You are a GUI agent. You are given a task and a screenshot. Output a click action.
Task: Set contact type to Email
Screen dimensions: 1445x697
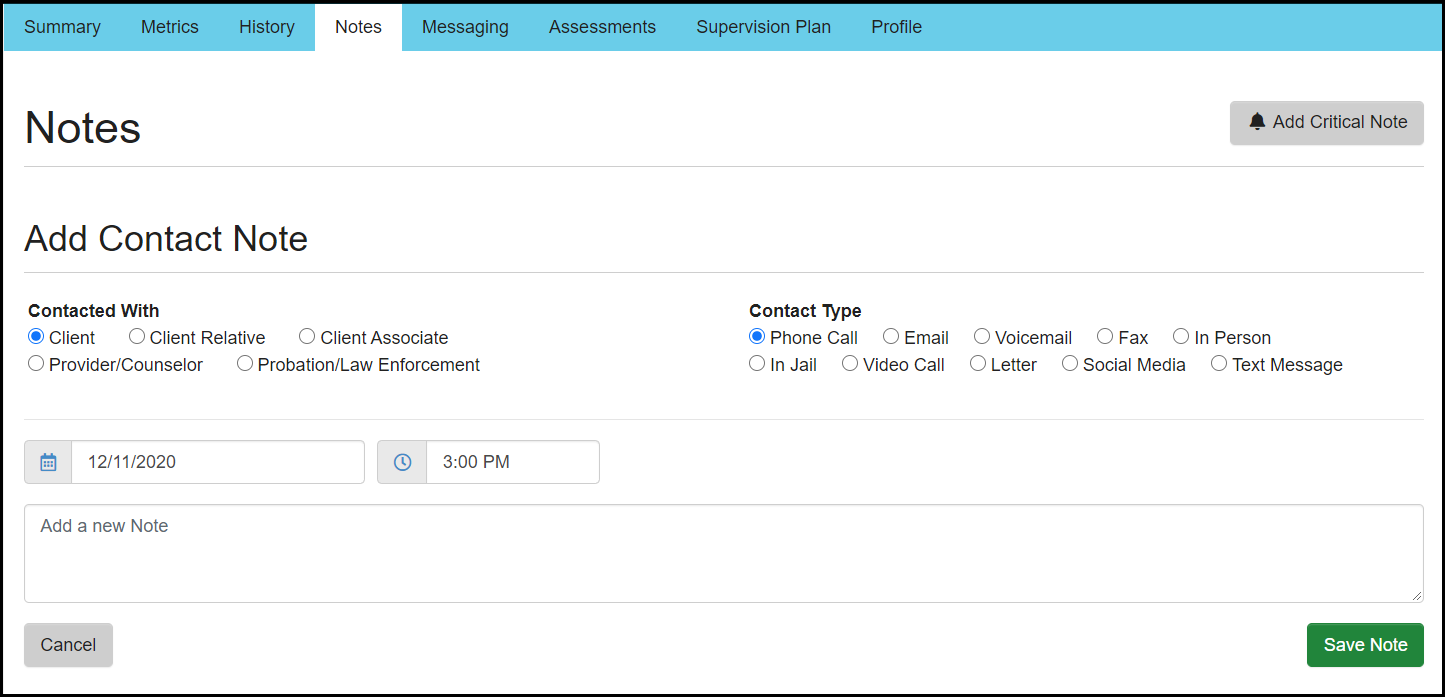[891, 337]
